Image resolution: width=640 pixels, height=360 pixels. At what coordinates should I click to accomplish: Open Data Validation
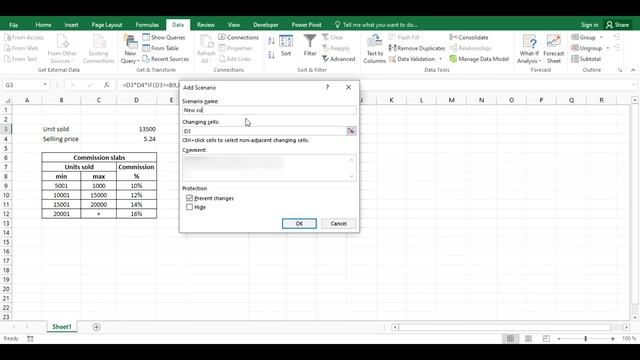[x=412, y=59]
